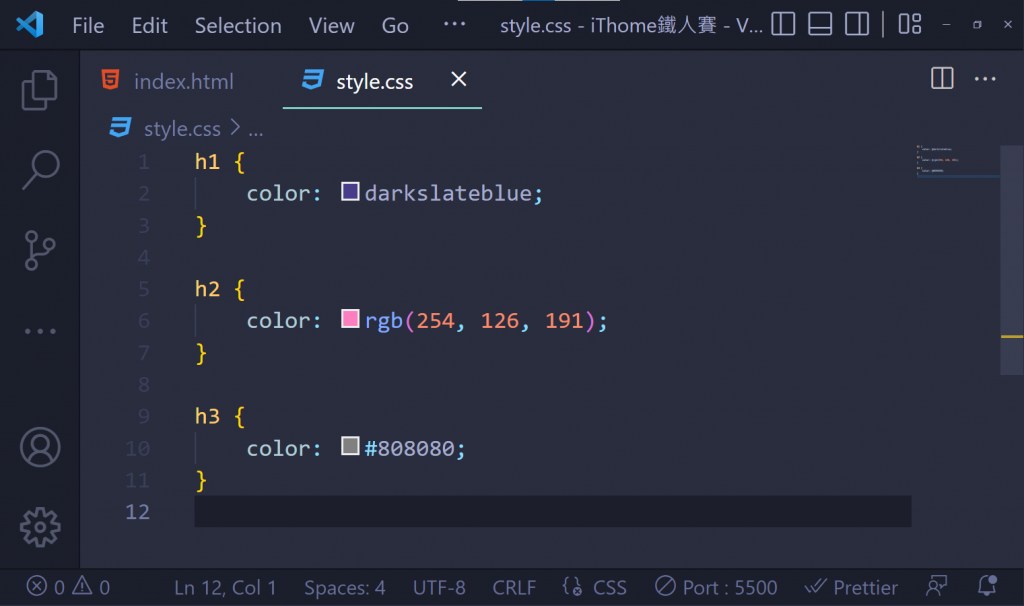This screenshot has width=1024, height=606.
Task: Open the notifications bell in status bar
Action: click(987, 586)
